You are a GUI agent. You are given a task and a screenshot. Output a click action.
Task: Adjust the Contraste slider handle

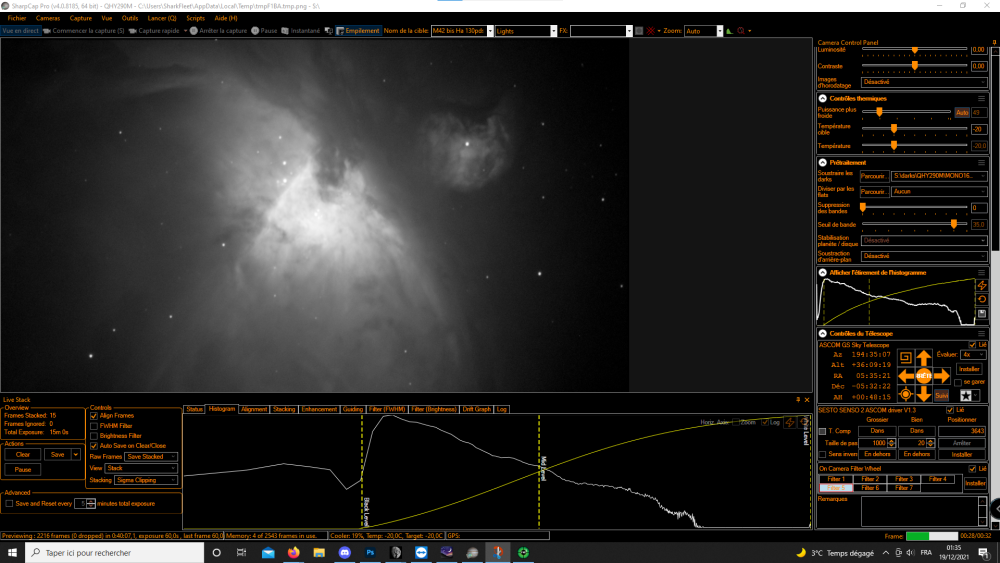click(x=915, y=66)
